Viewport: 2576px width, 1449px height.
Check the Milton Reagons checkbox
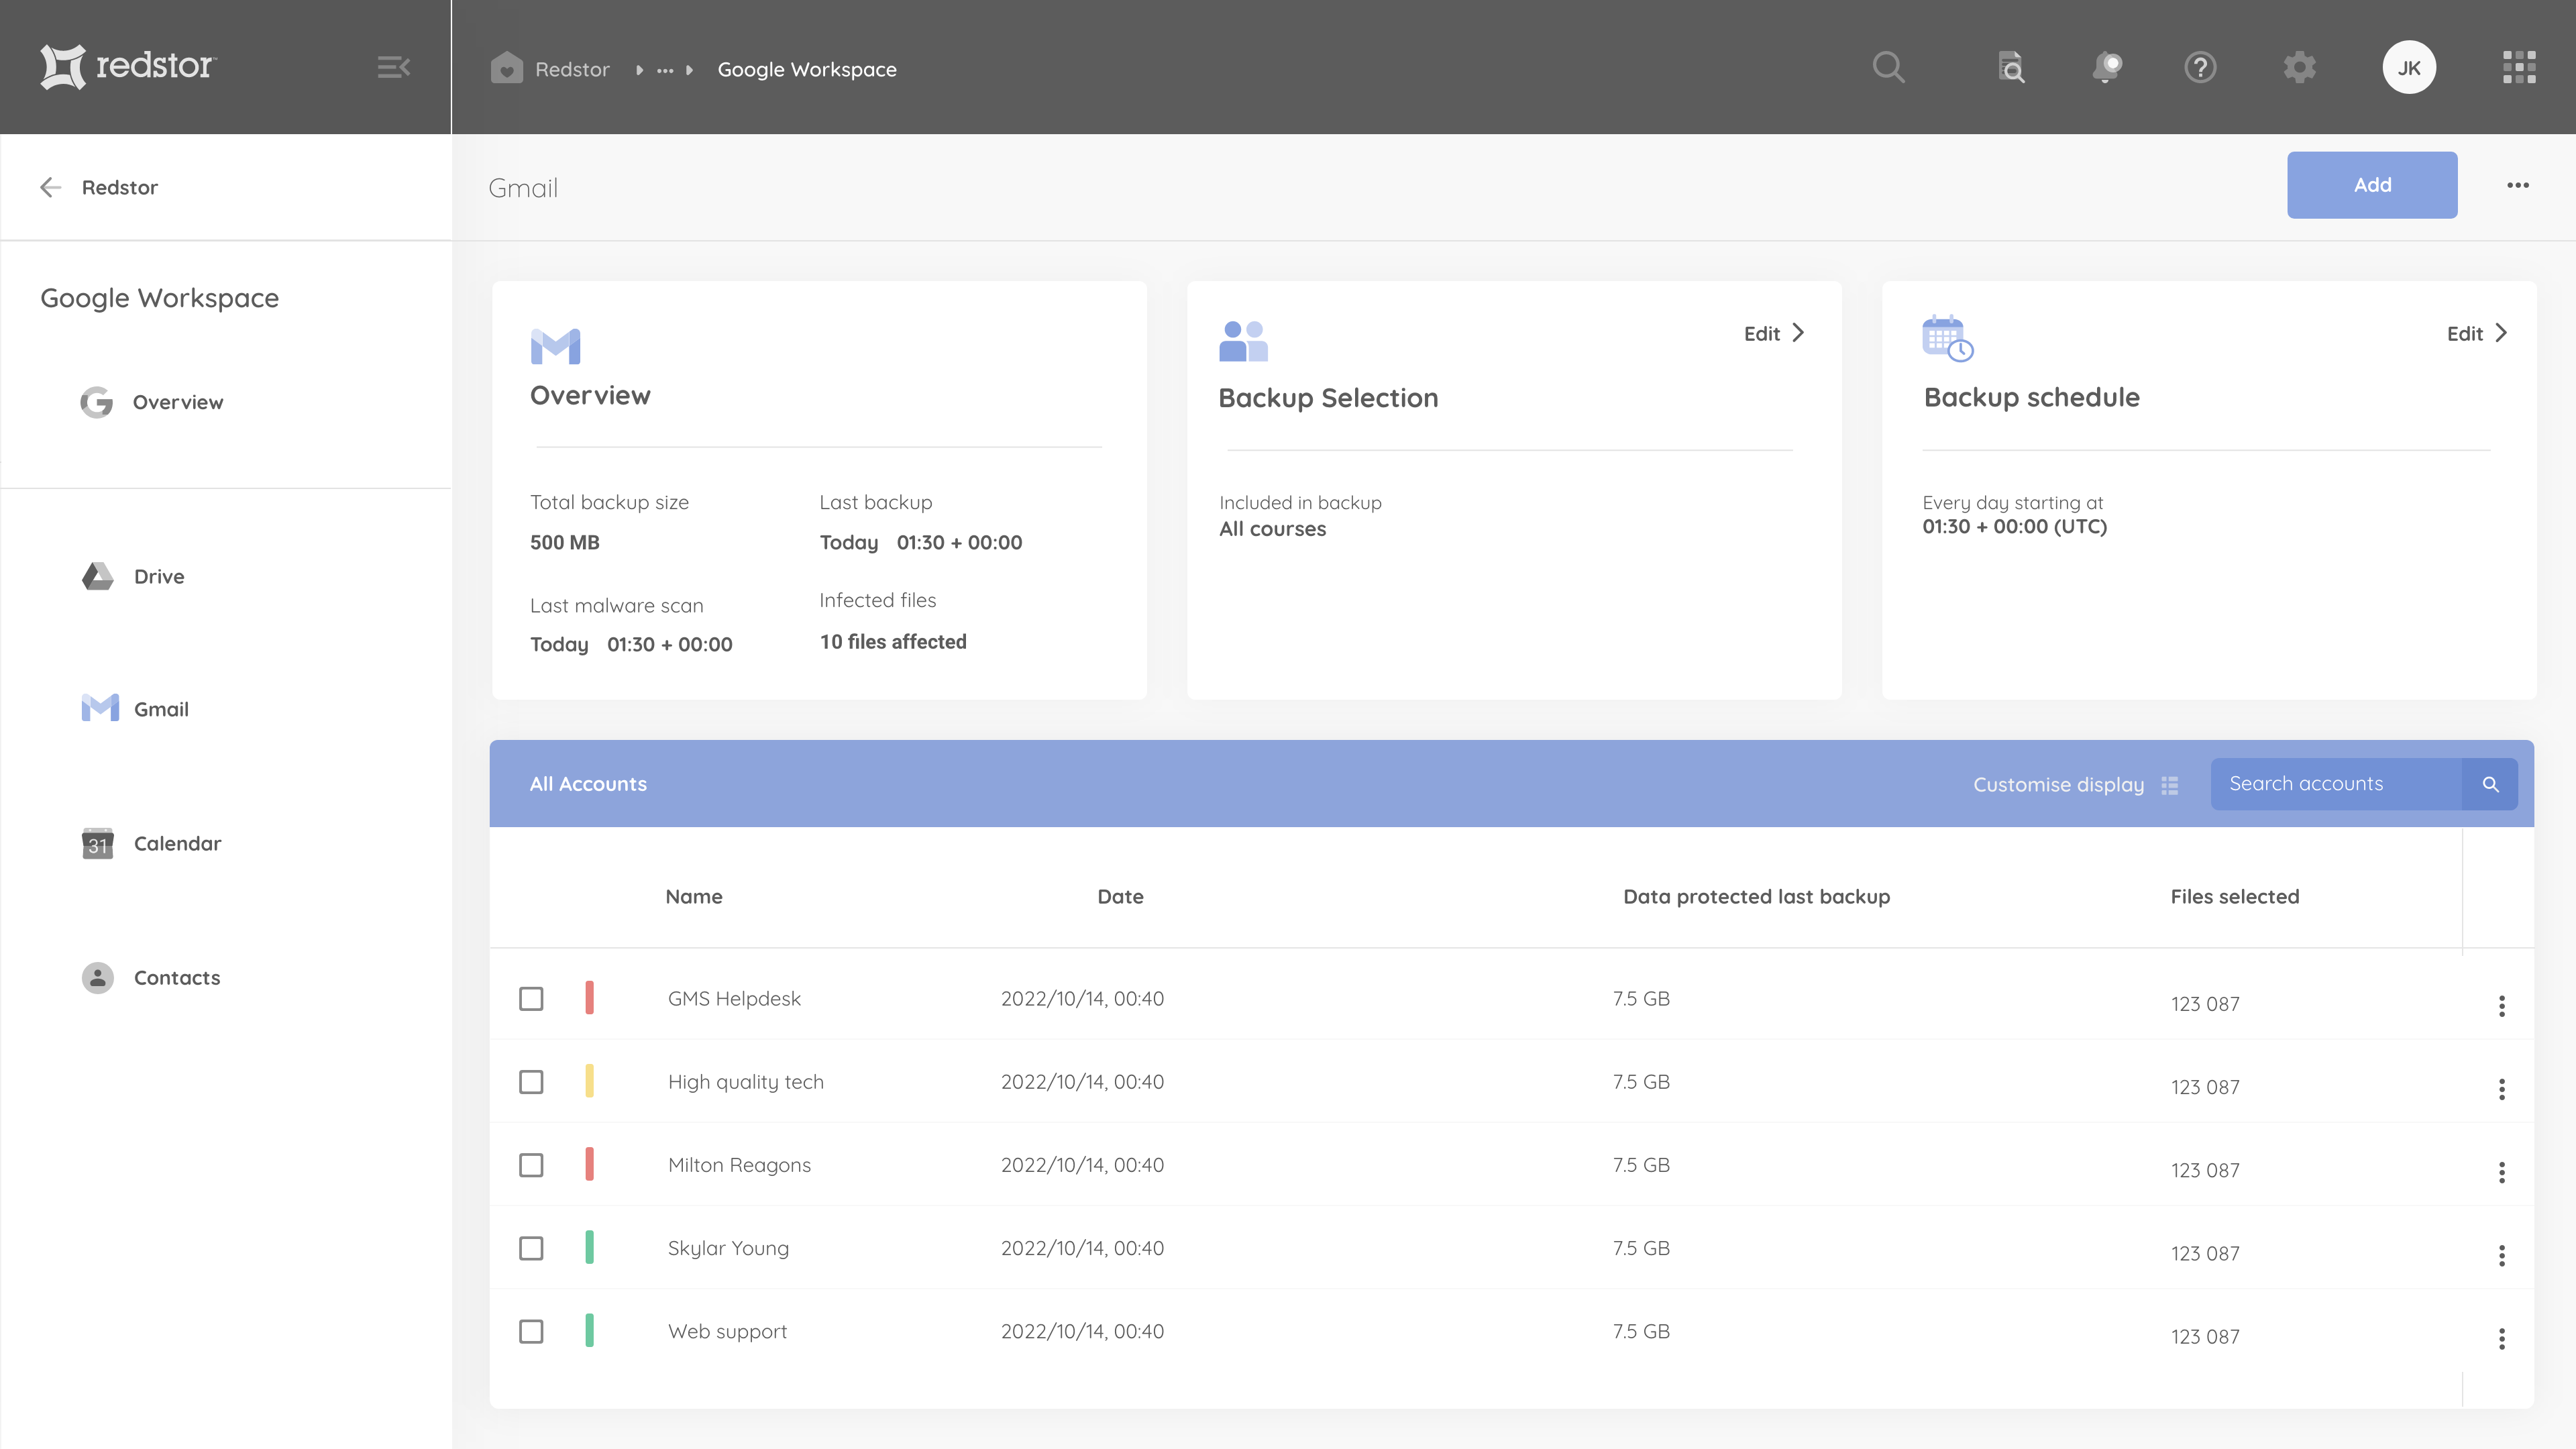531,1164
